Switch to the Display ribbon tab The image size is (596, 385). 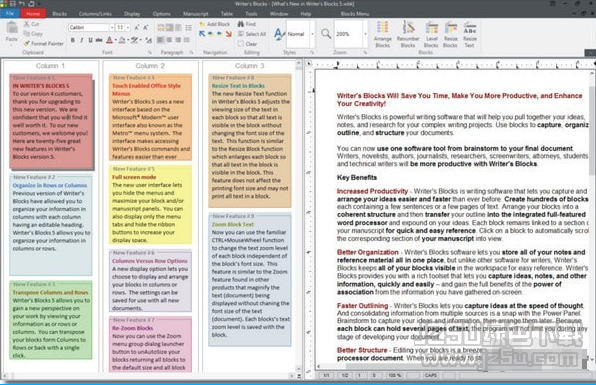click(x=132, y=14)
